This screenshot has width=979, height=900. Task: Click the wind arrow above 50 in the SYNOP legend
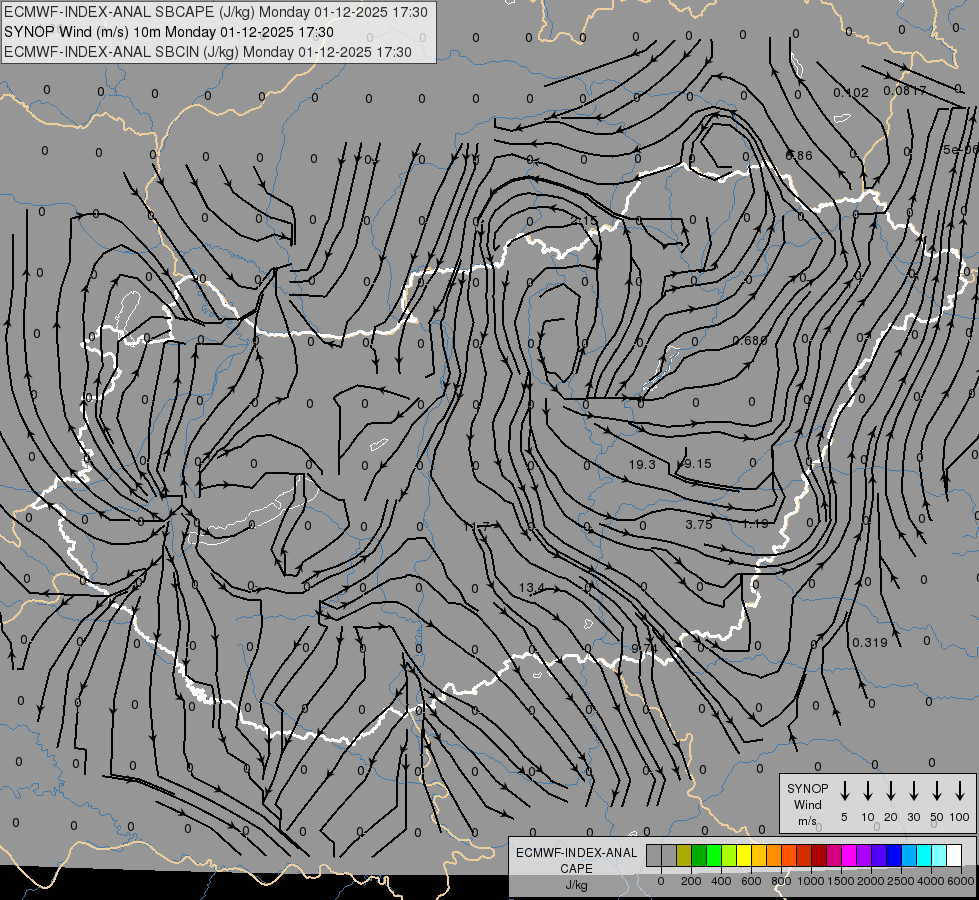click(937, 790)
